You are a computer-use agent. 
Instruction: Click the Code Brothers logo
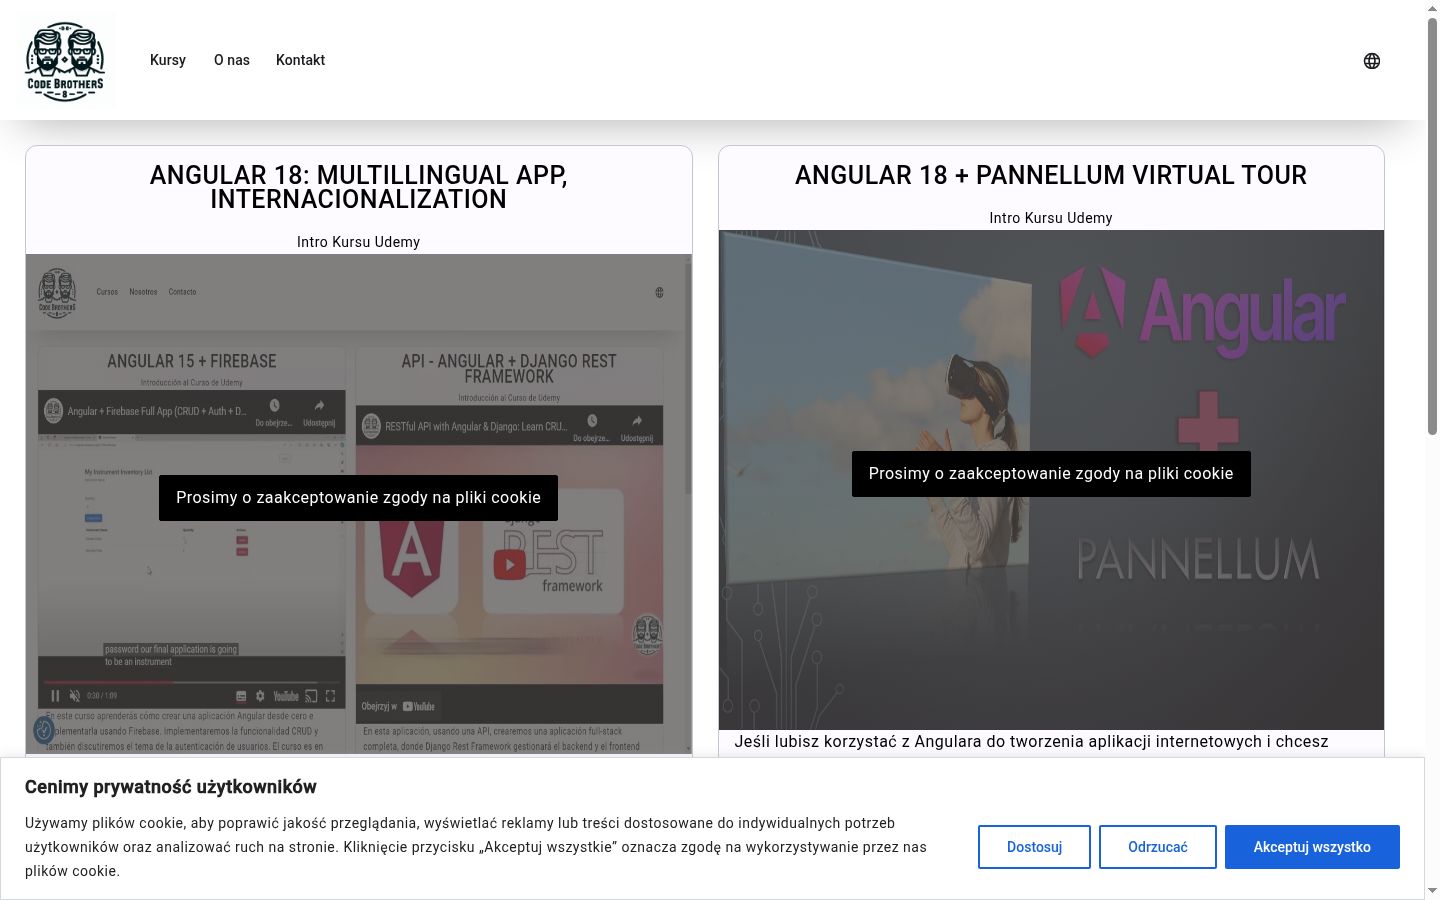point(66,60)
